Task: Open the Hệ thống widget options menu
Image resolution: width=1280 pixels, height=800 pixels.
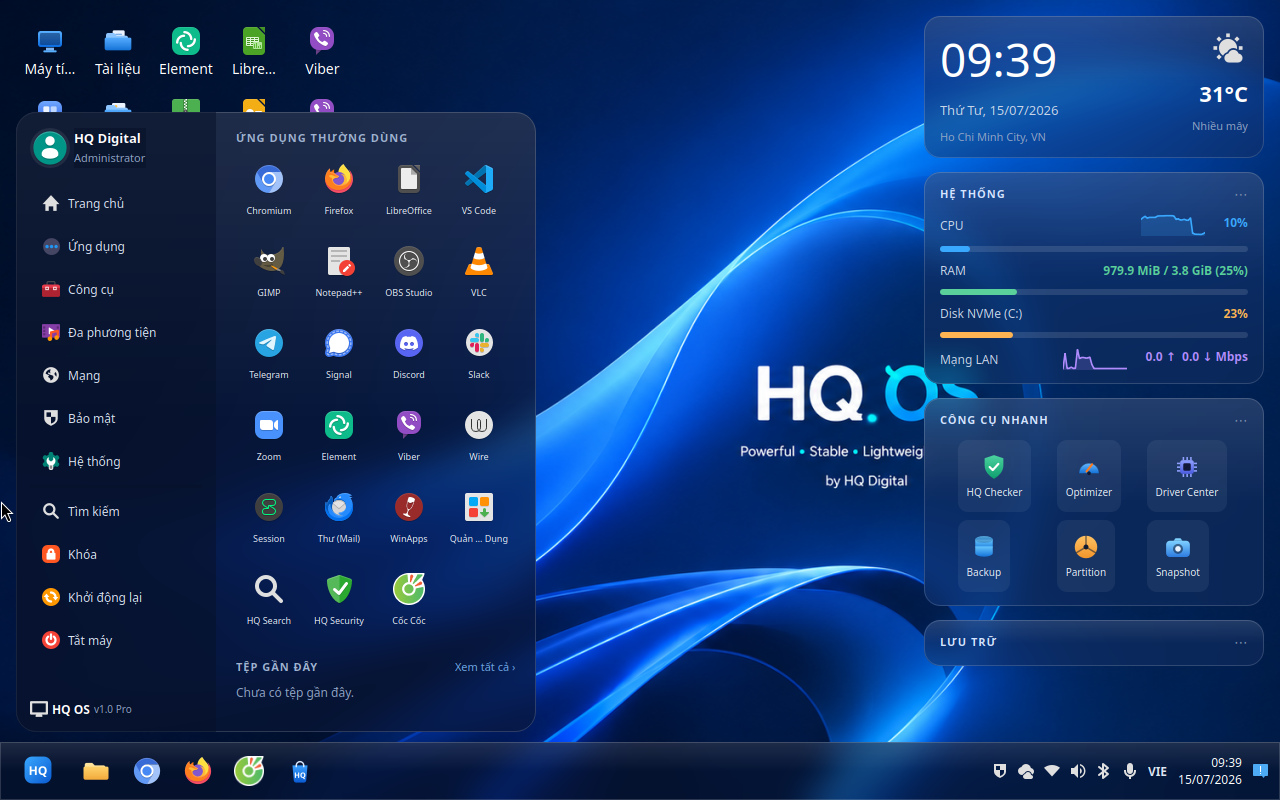Action: coord(1241,194)
